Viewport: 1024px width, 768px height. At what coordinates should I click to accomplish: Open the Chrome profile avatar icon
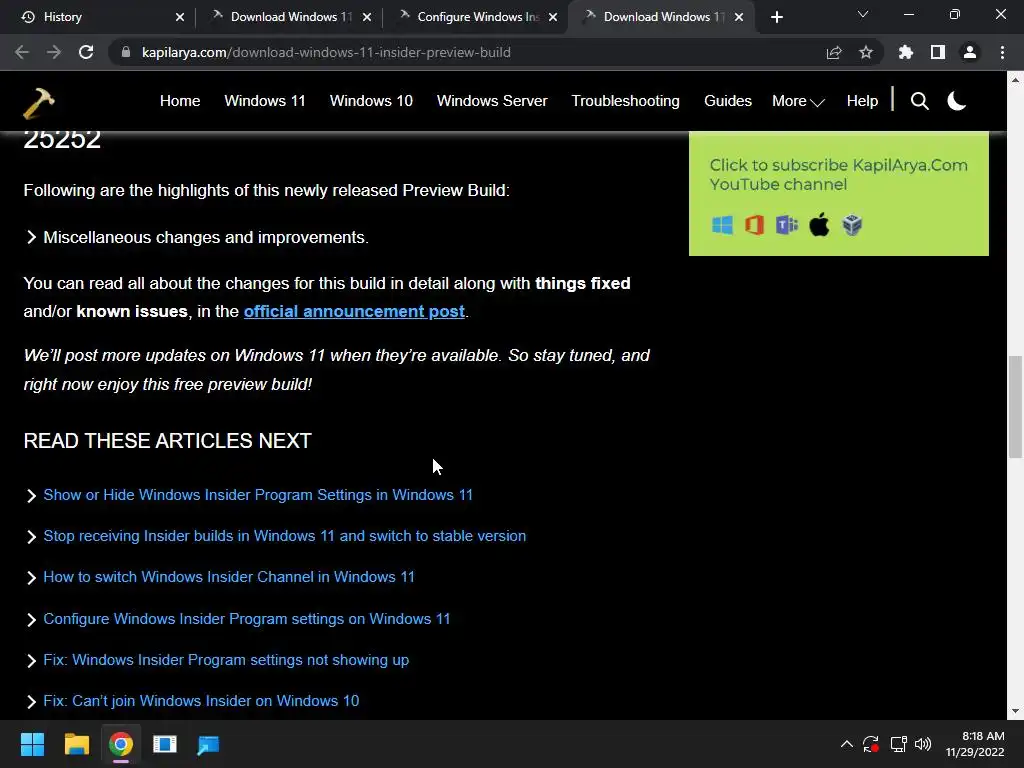point(970,52)
